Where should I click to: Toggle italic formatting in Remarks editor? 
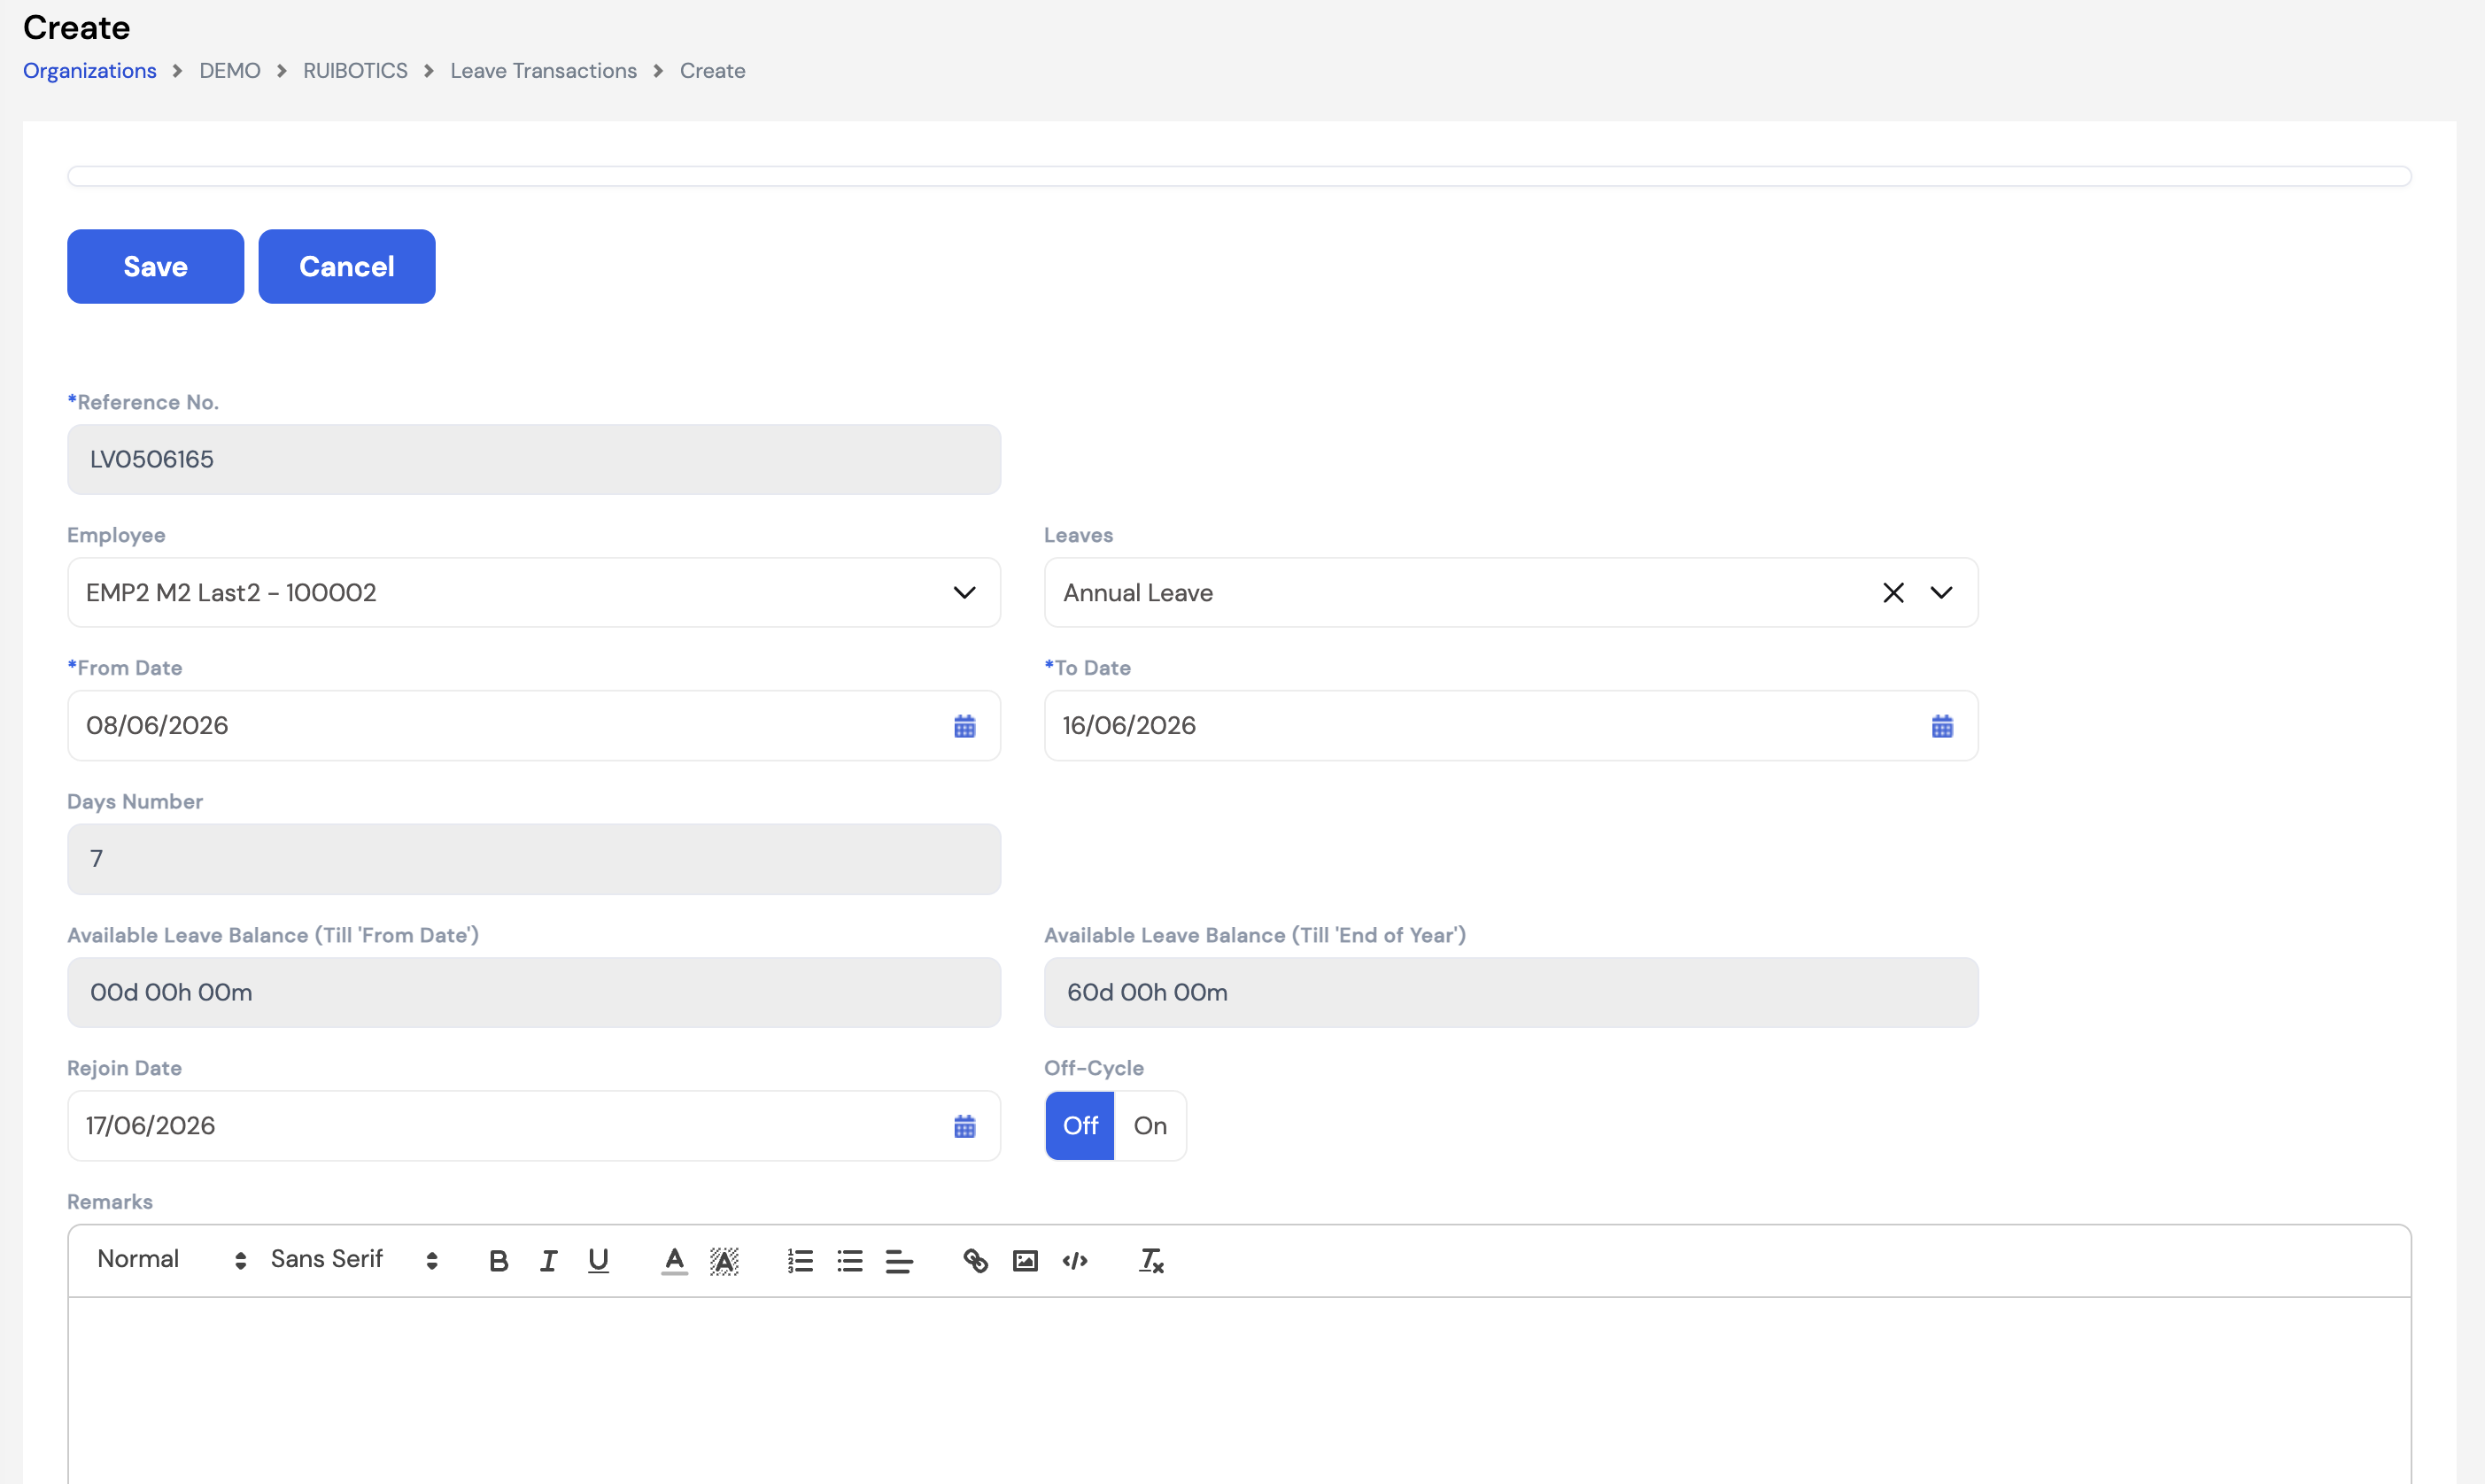548,1260
